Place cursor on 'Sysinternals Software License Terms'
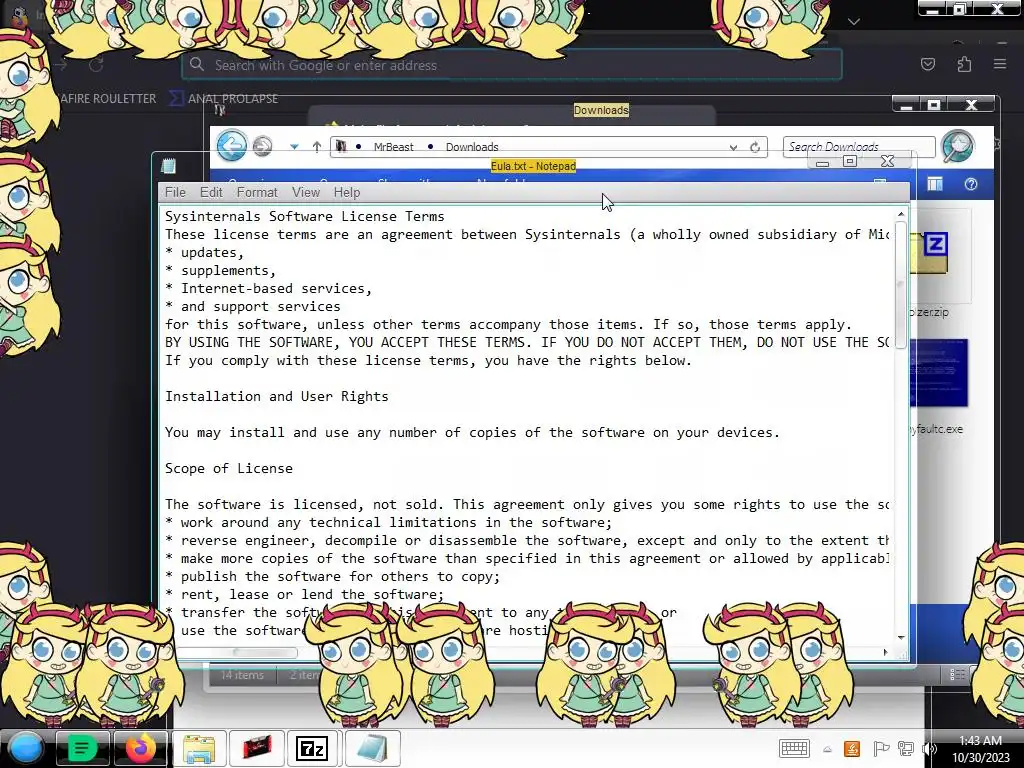Image resolution: width=1024 pixels, height=768 pixels. click(x=304, y=216)
